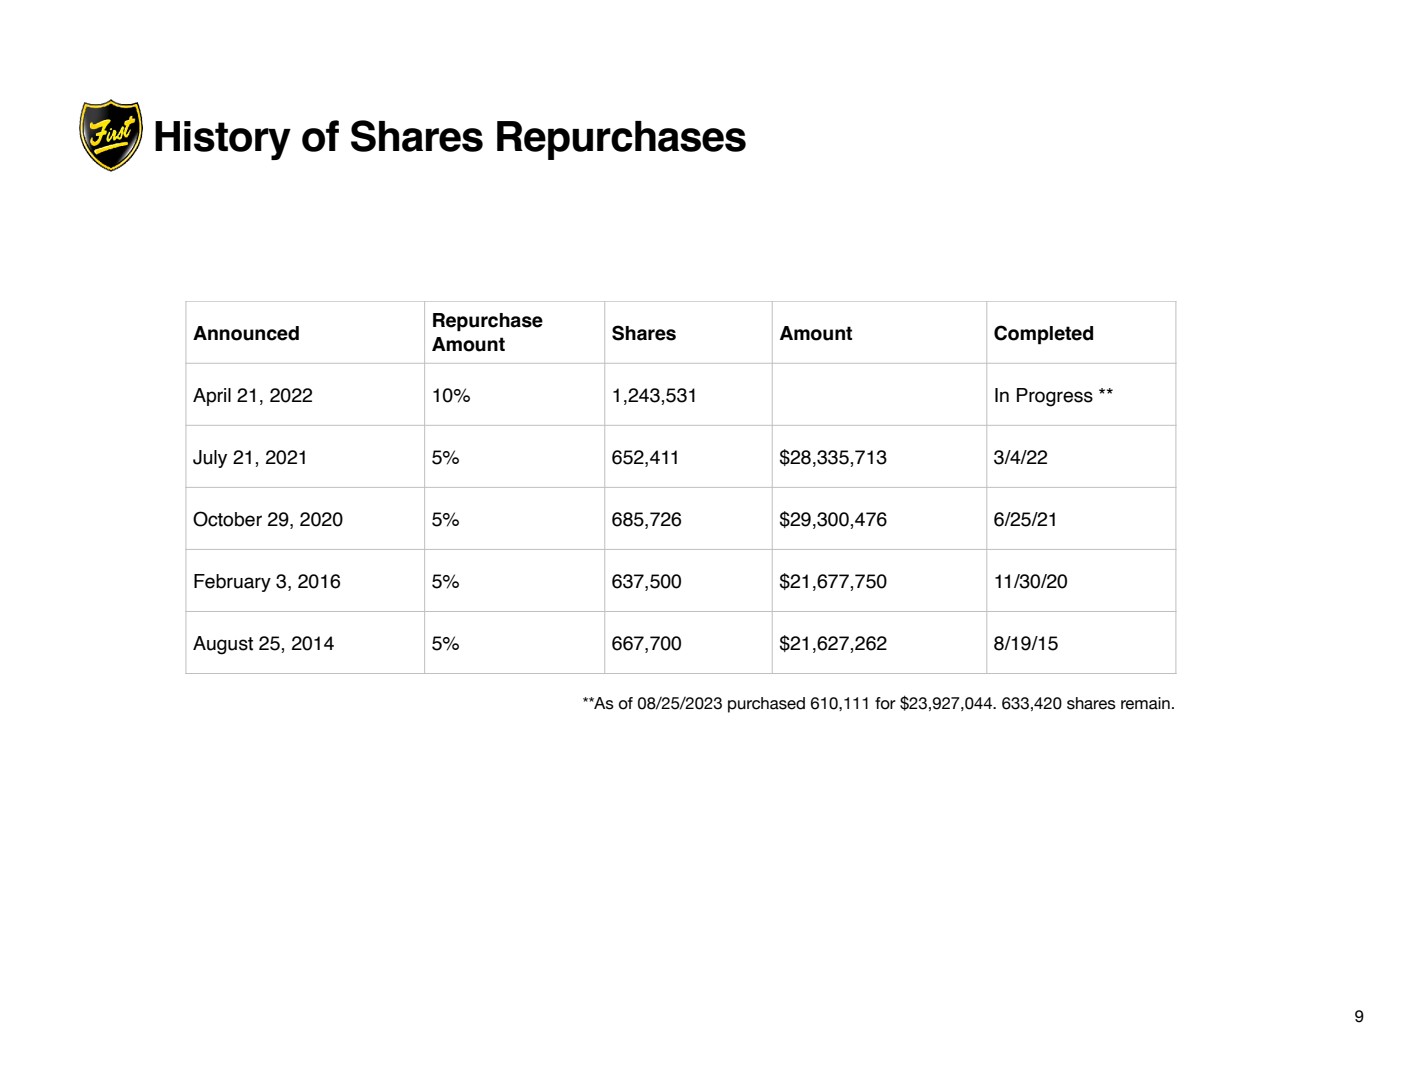The height and width of the screenshot is (1066, 1421).
Task: Click the "Amount" column header
Action: coord(816,334)
